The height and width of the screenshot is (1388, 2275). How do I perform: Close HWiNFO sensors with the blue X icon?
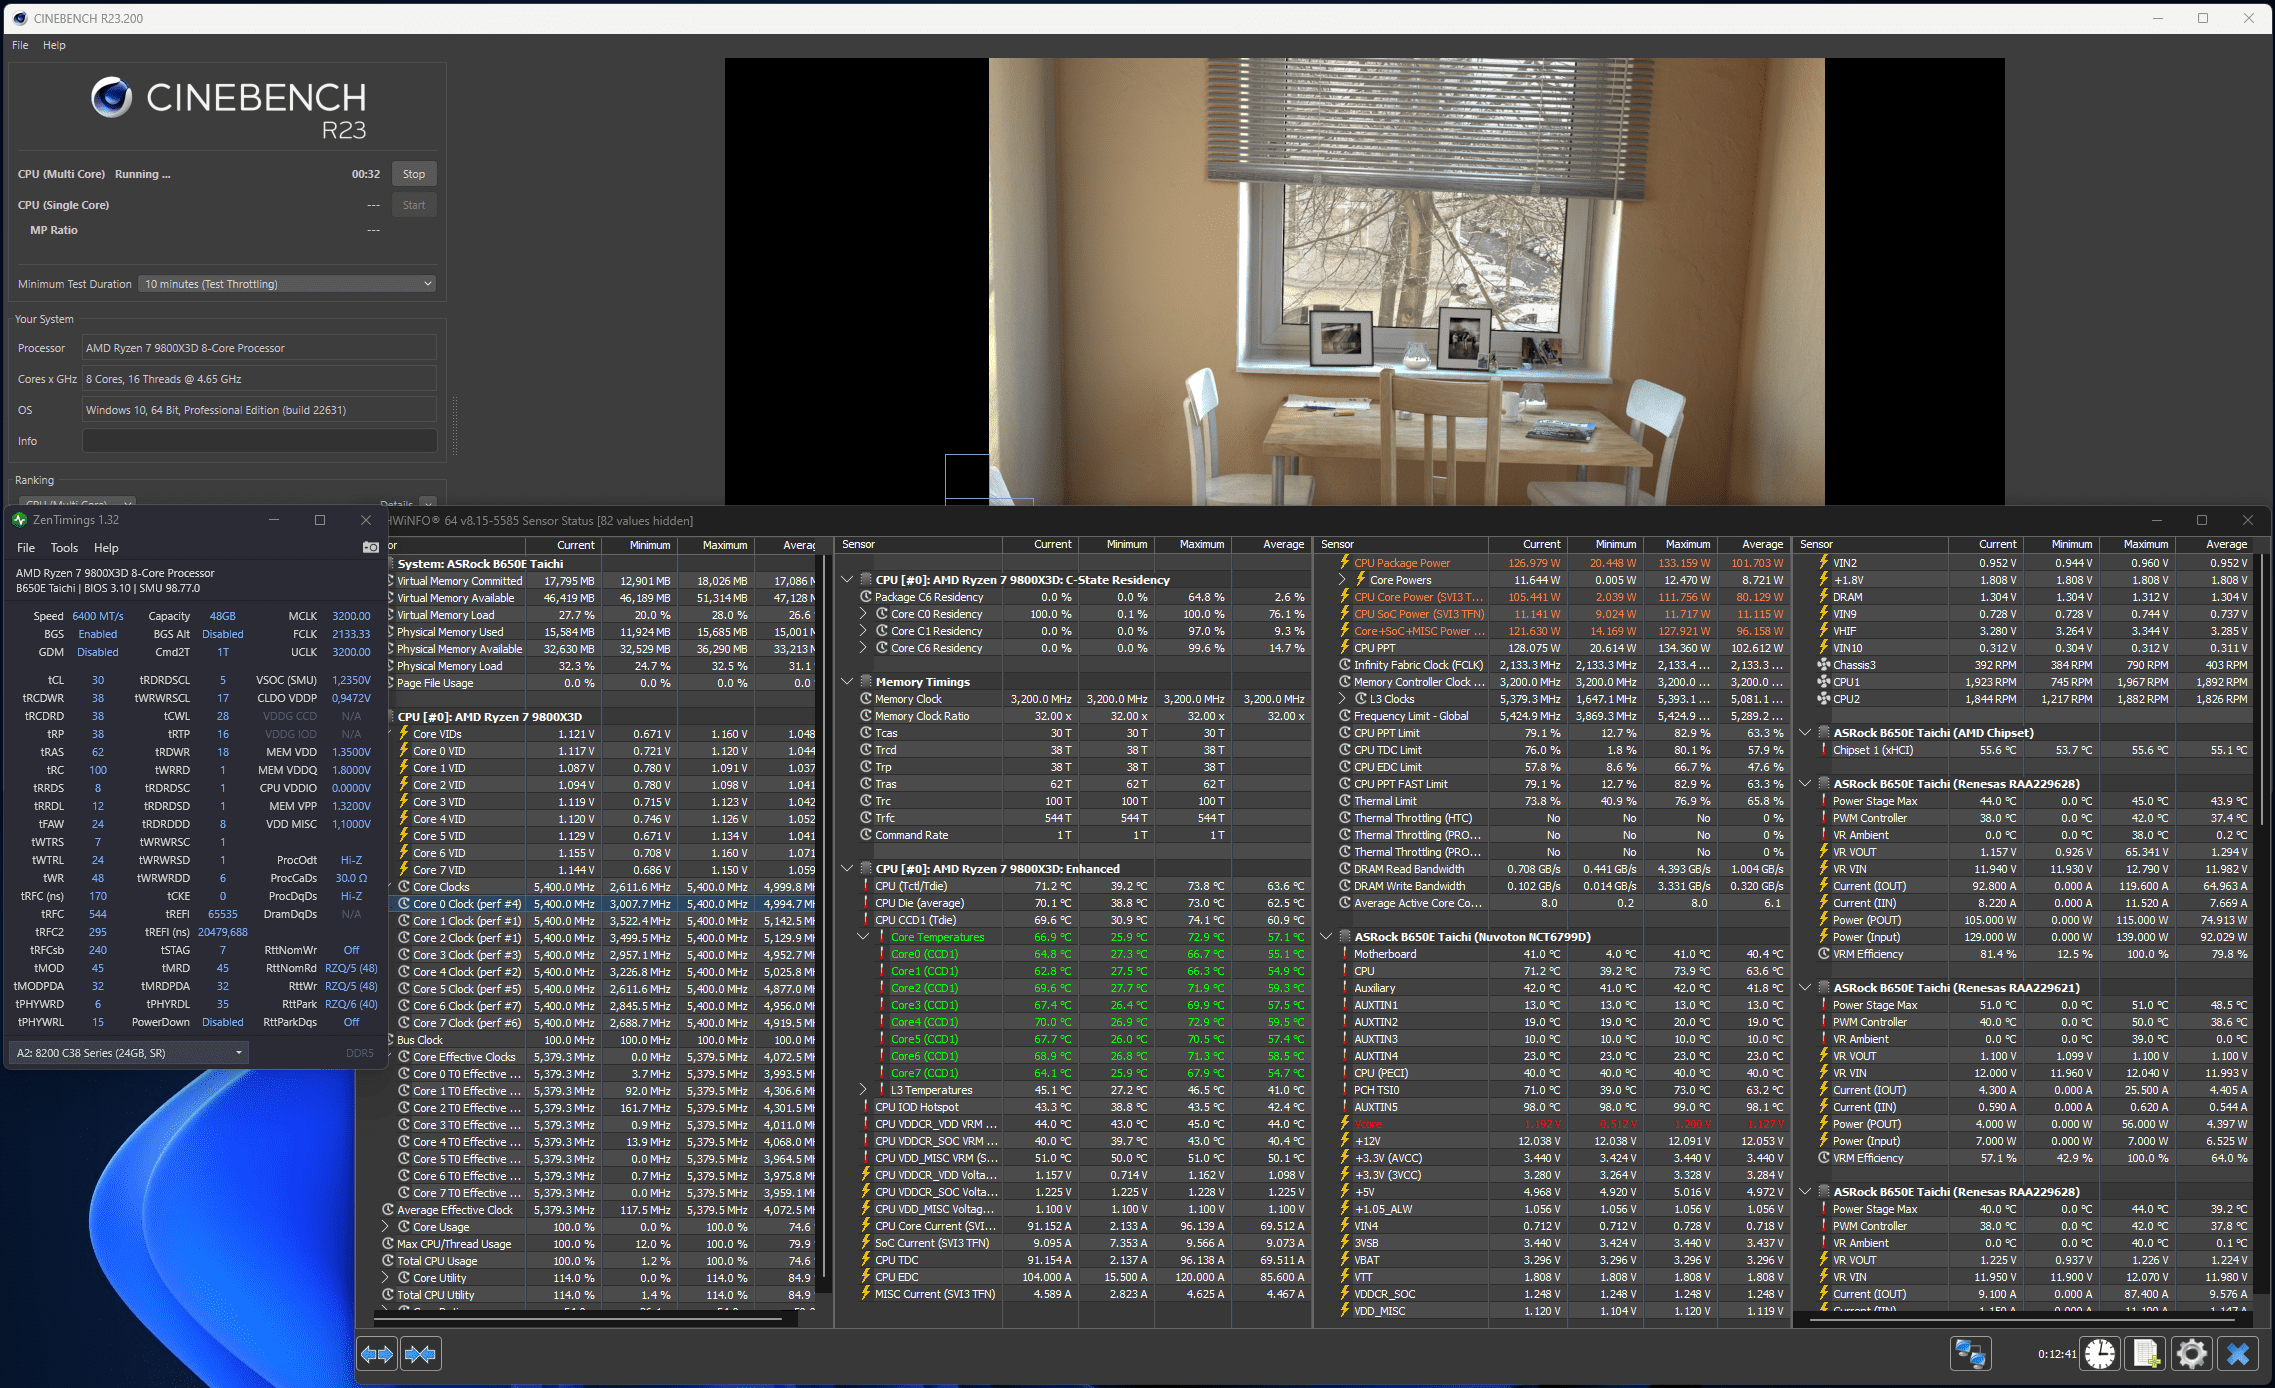tap(2238, 1354)
